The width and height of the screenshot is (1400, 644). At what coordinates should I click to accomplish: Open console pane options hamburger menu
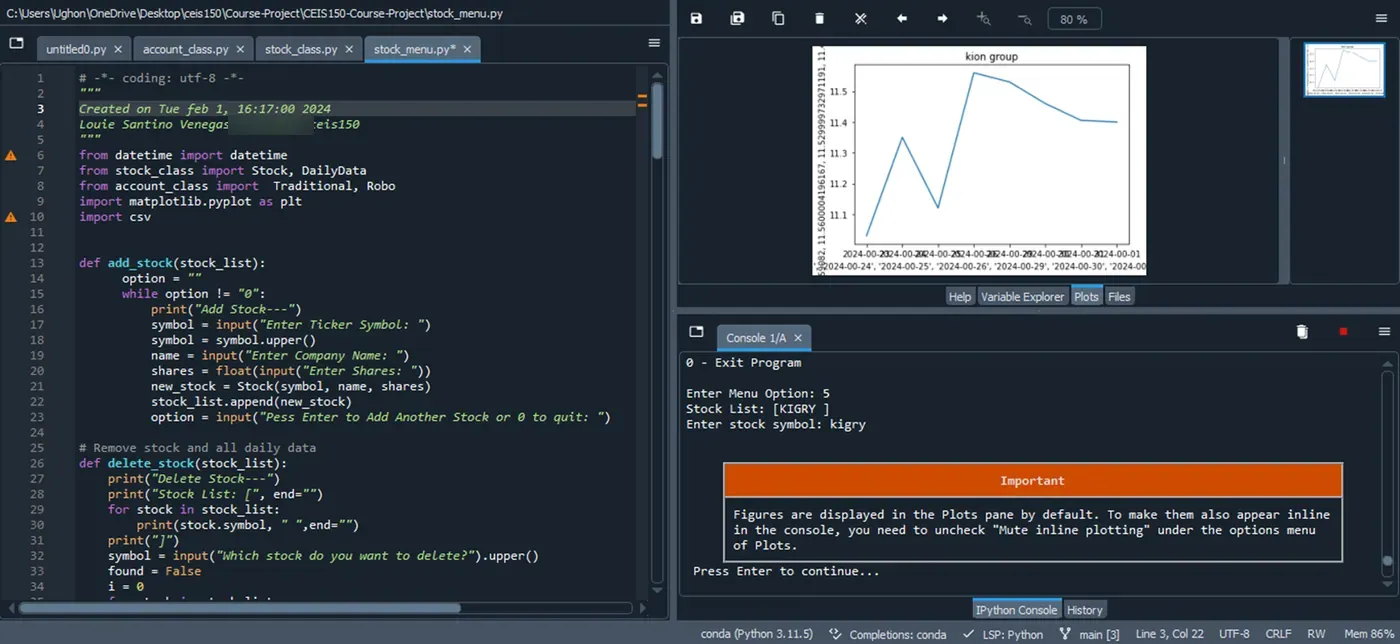point(1384,332)
